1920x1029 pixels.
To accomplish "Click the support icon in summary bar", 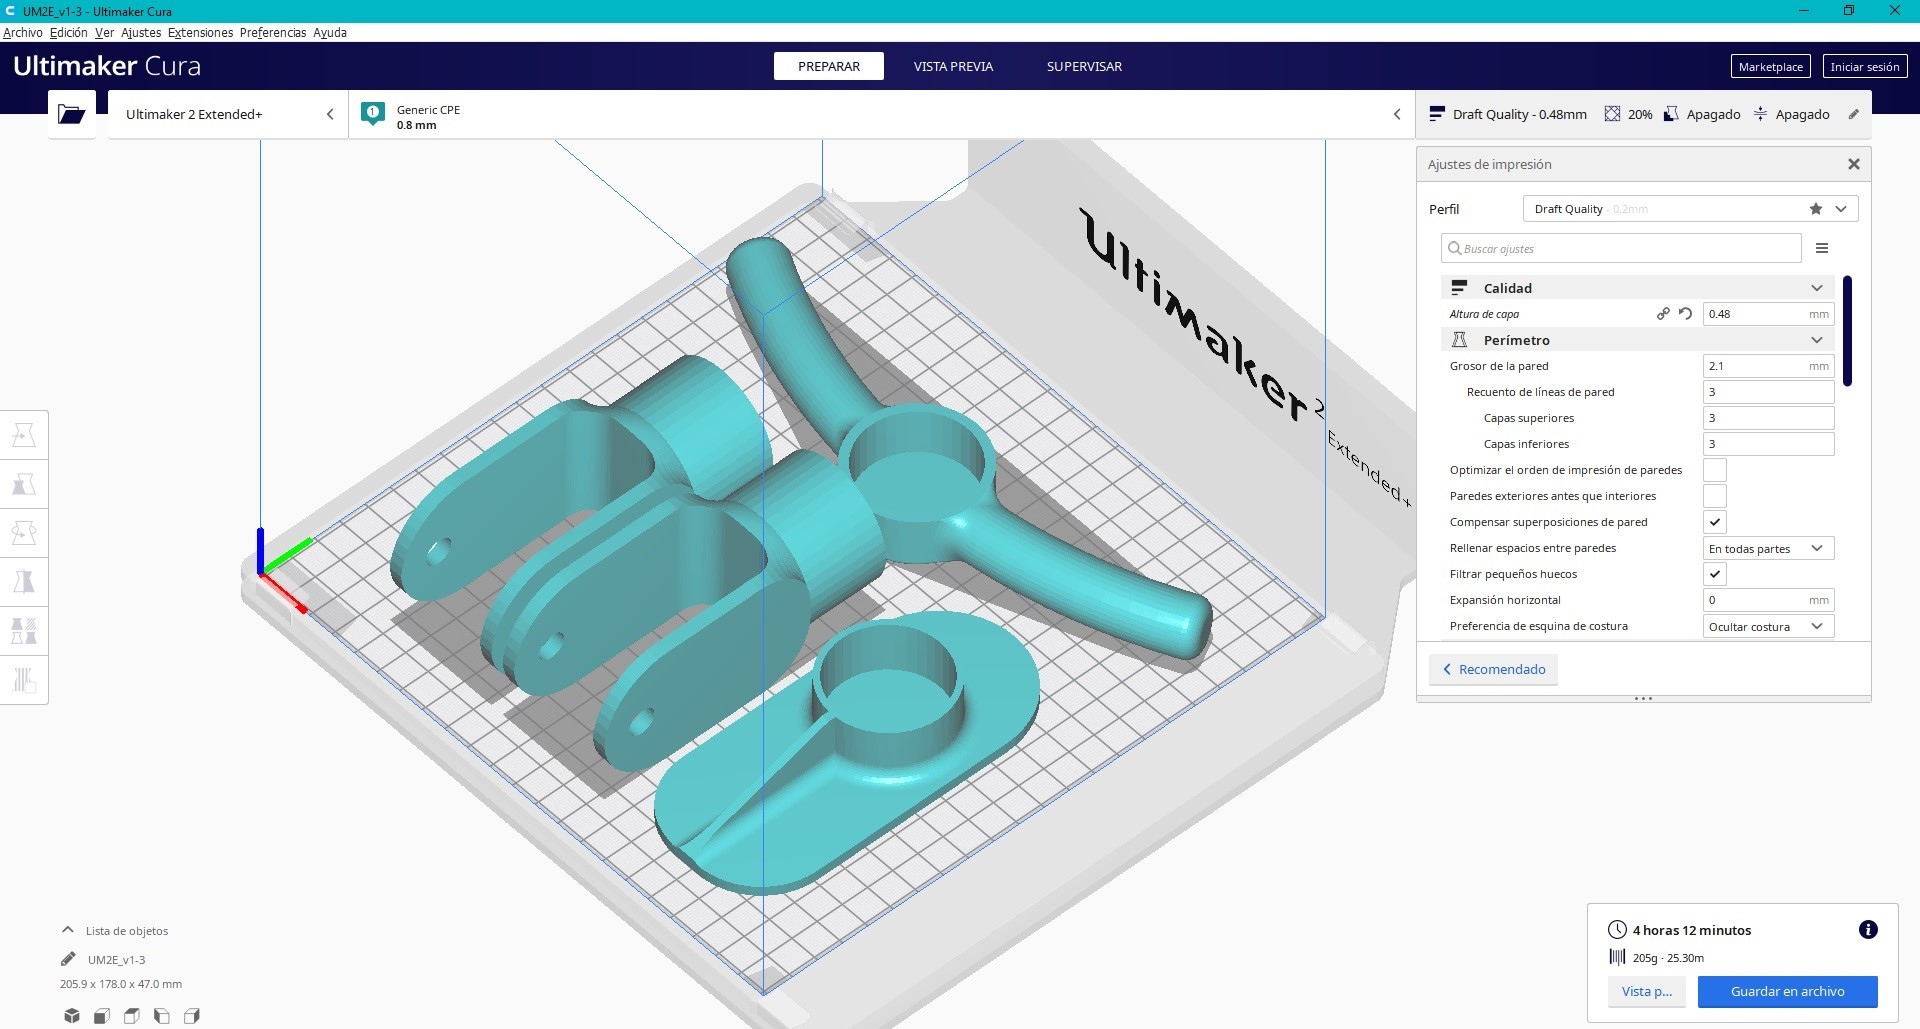I will tap(1671, 114).
